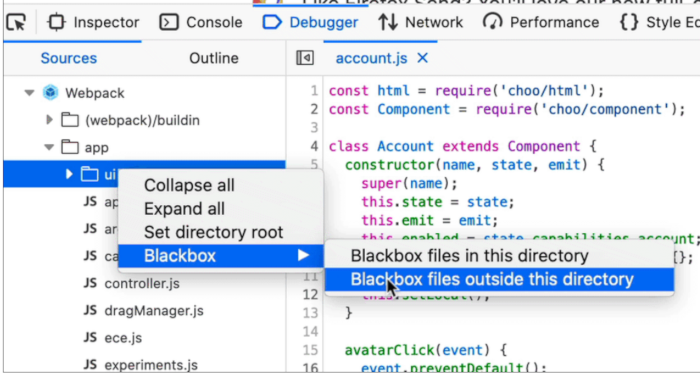Open the Network panel
The height and width of the screenshot is (374, 700).
pyautogui.click(x=421, y=22)
